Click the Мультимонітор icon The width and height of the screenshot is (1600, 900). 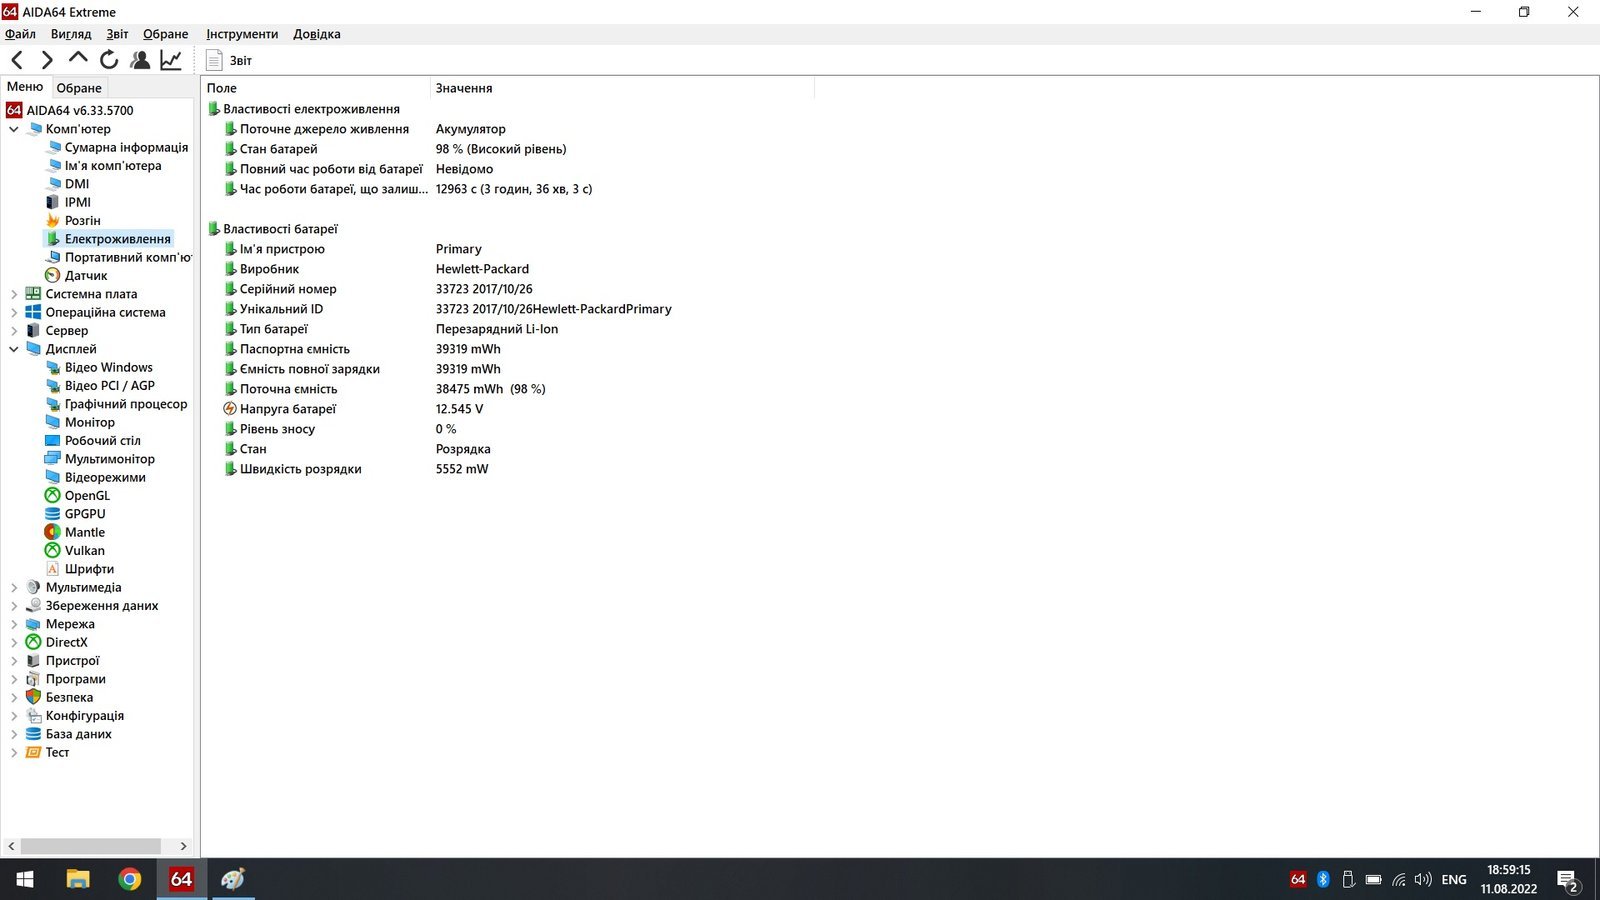53,459
